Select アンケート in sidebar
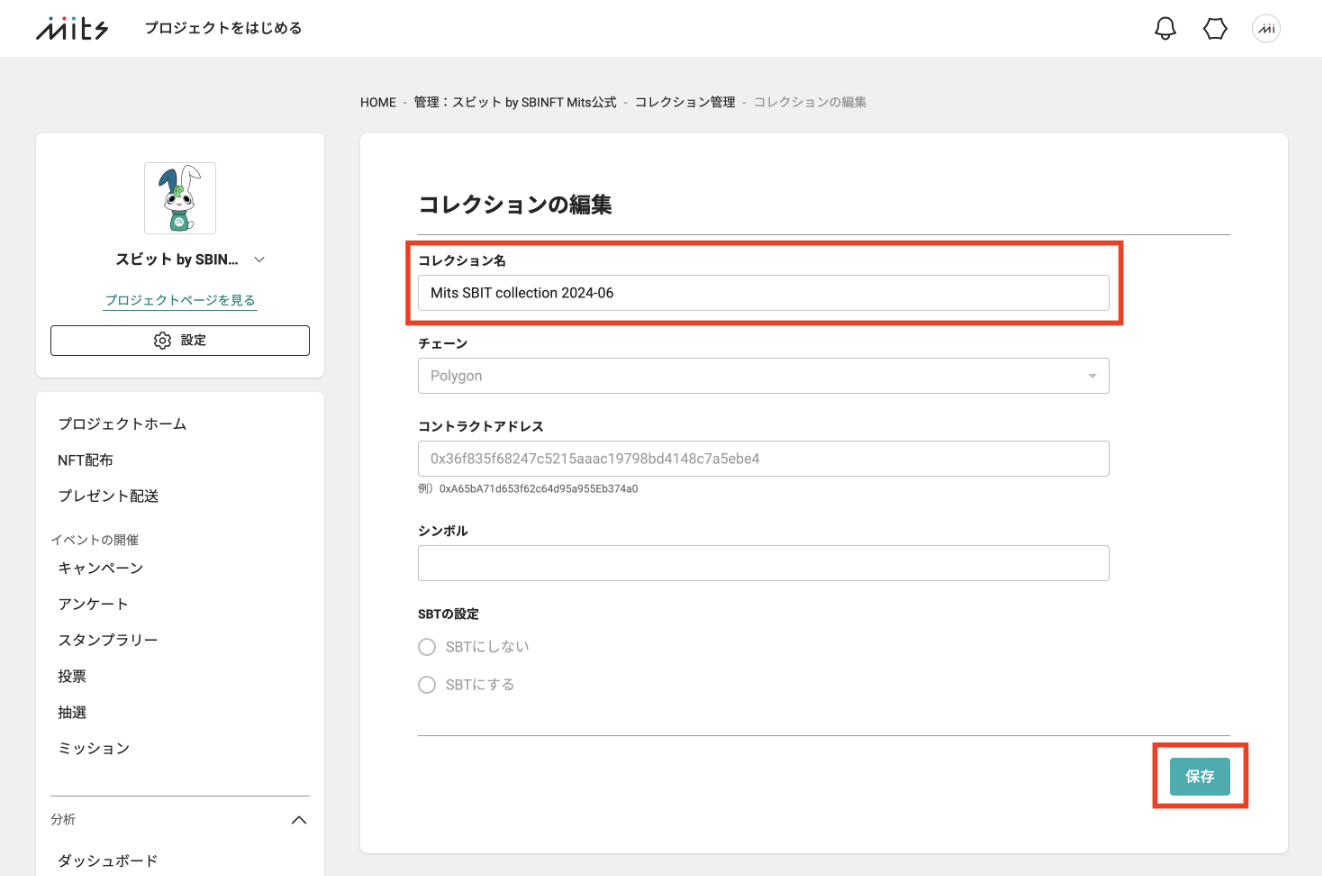The width and height of the screenshot is (1322, 876). pos(93,604)
